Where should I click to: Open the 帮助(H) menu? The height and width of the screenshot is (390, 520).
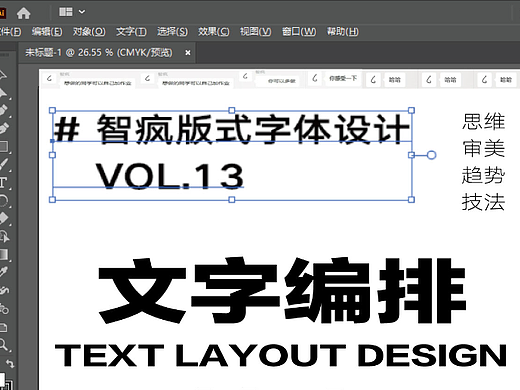342,32
